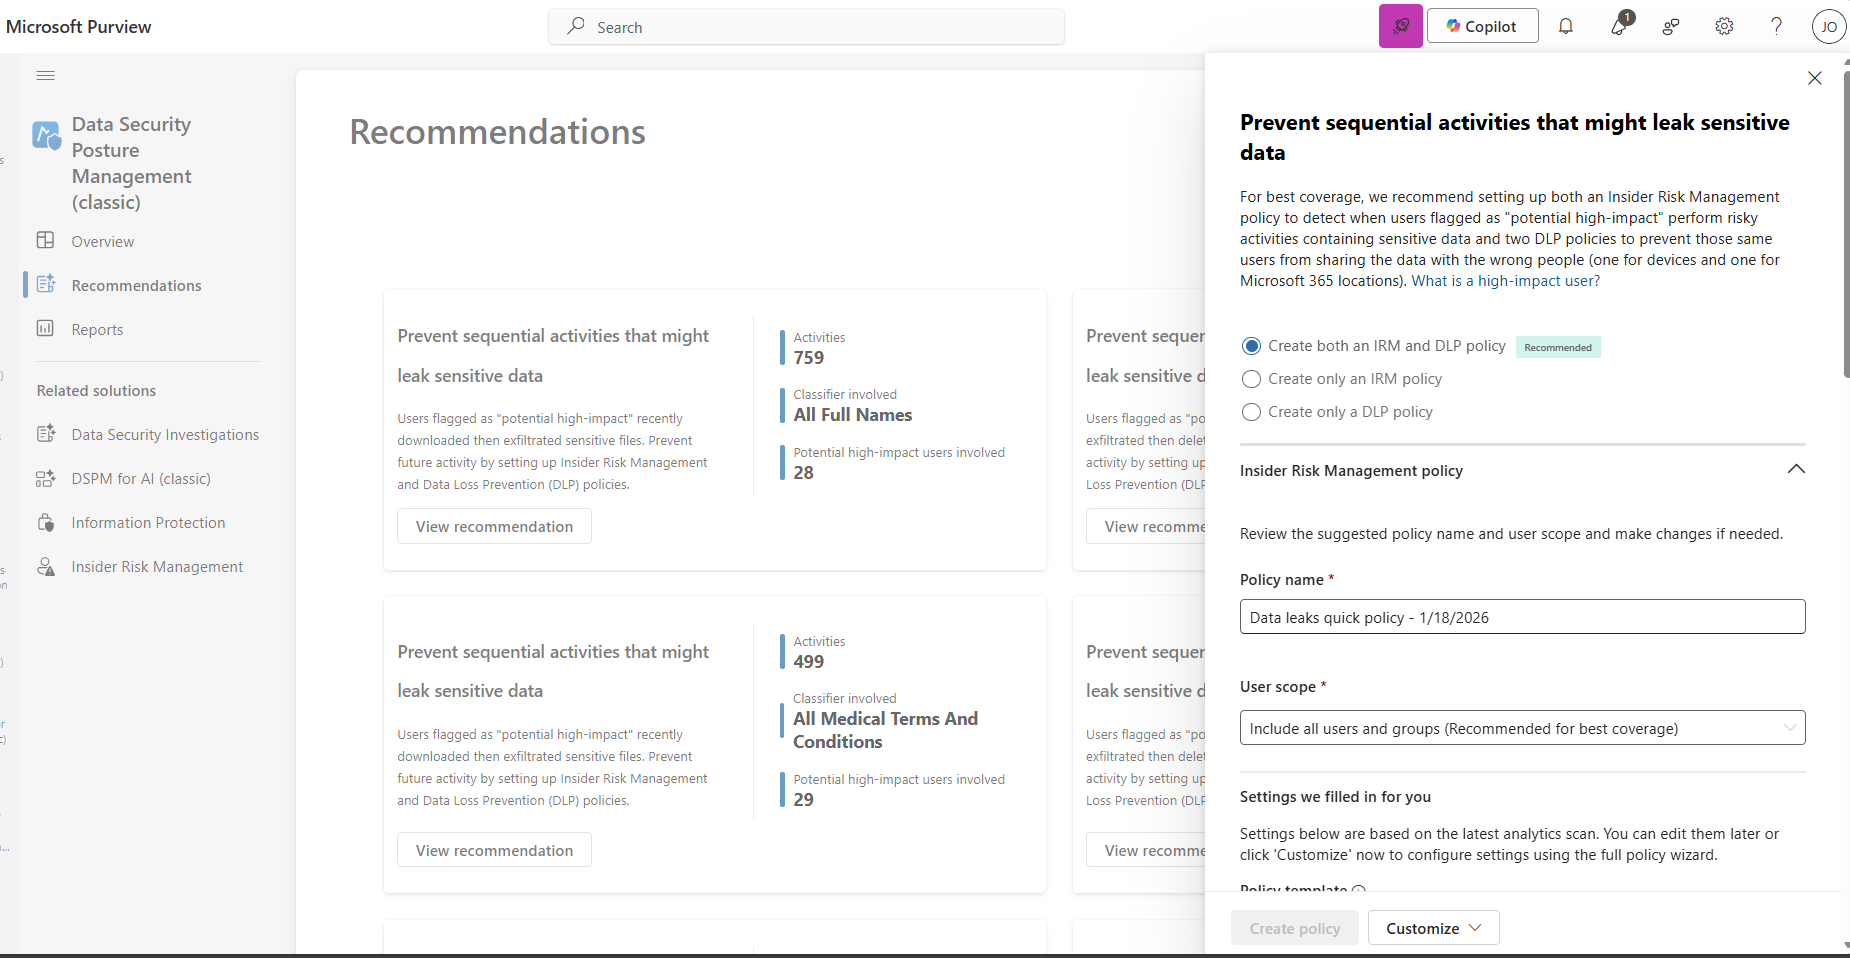Go to Overview in the sidebar
The width and height of the screenshot is (1850, 958).
tap(103, 241)
